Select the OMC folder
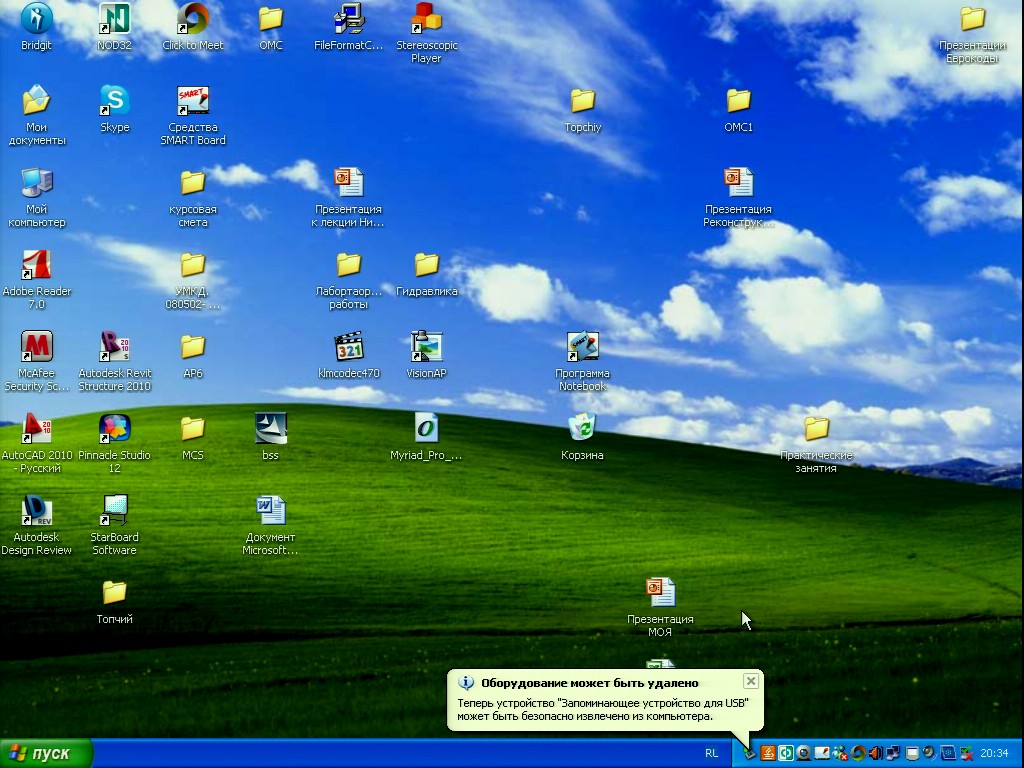Image resolution: width=1024 pixels, height=768 pixels. click(x=270, y=26)
